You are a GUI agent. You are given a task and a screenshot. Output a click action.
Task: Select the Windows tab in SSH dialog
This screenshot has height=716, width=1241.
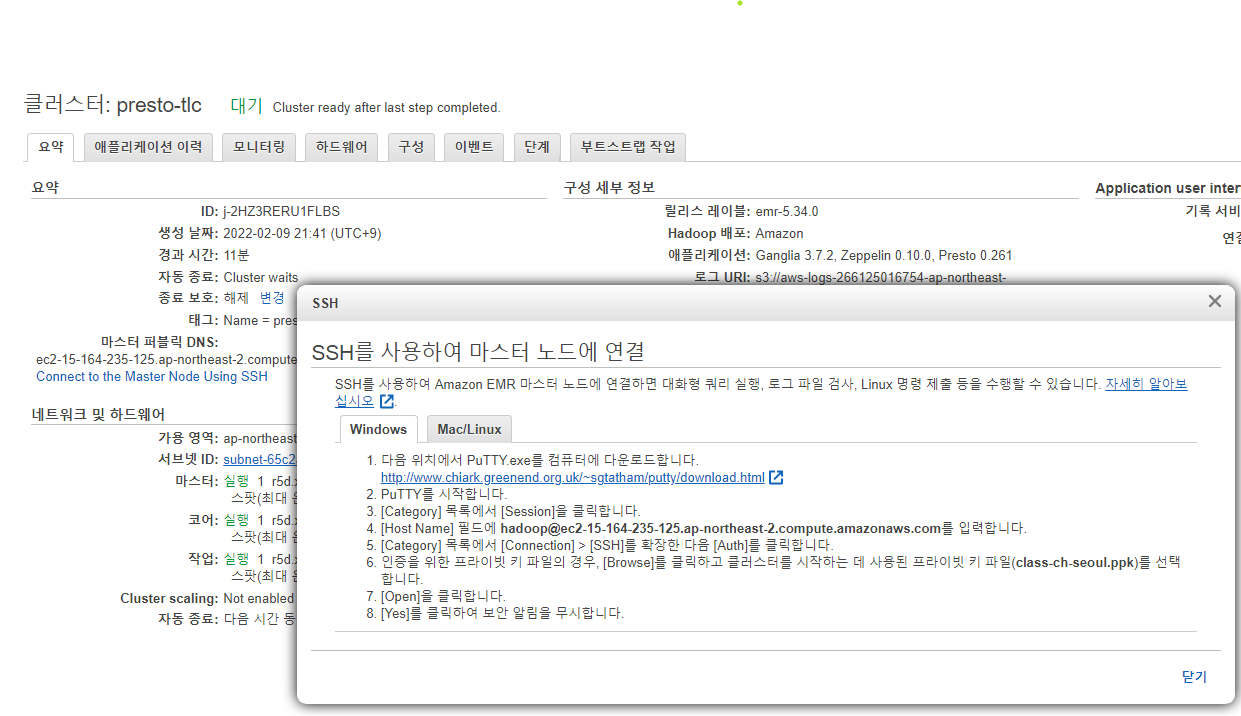tap(379, 429)
